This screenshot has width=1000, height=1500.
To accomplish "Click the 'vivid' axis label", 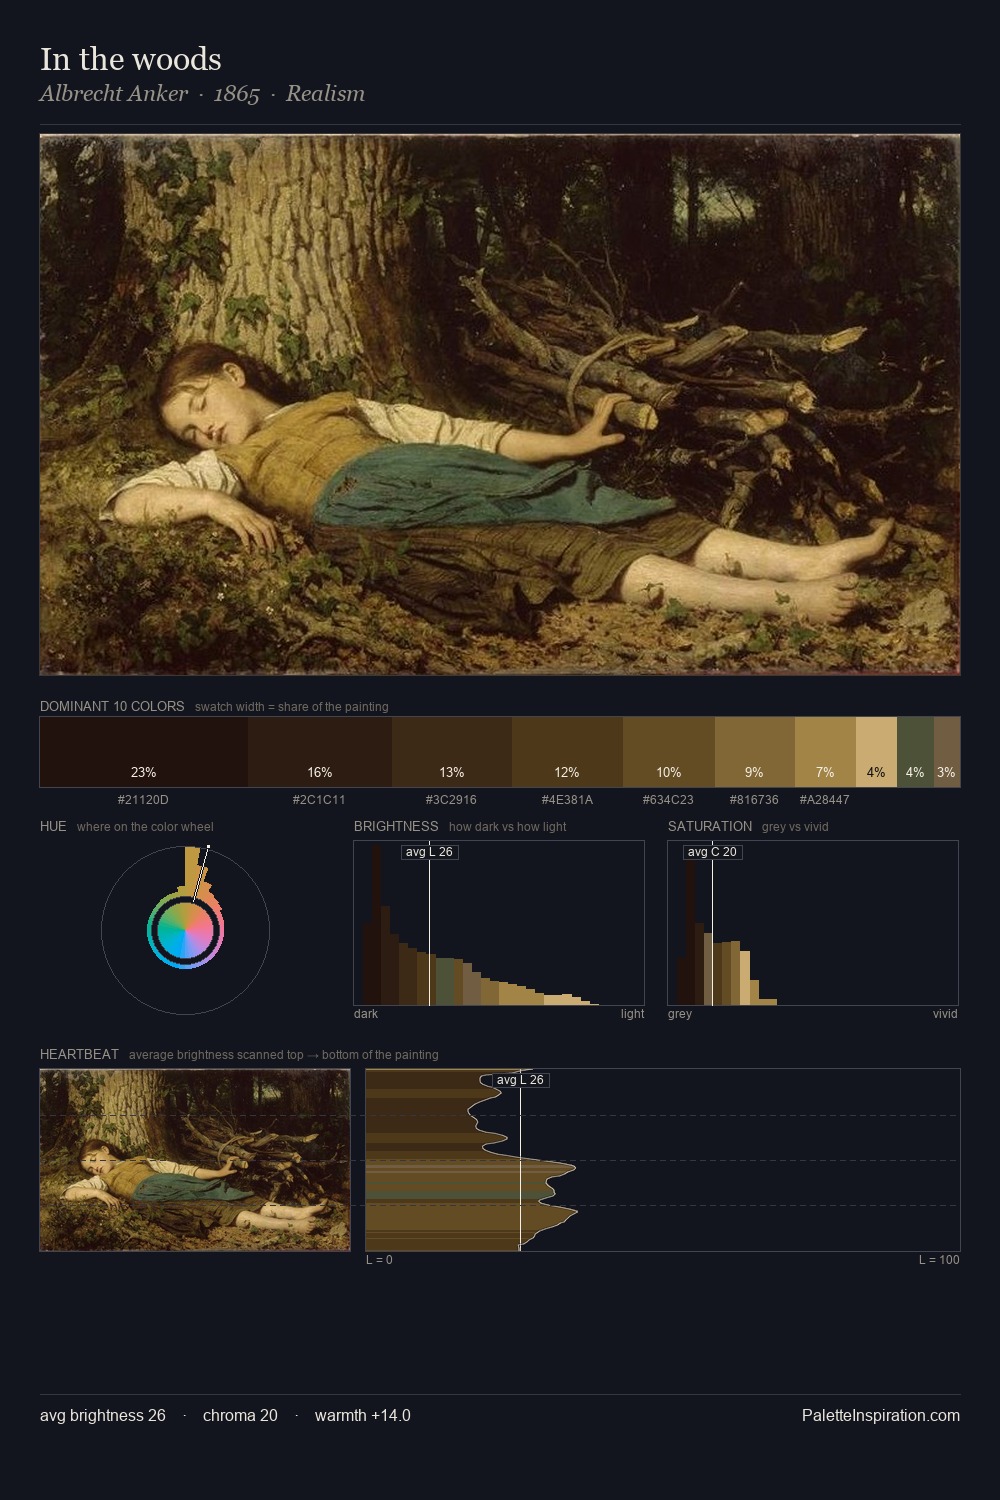I will (x=945, y=1014).
